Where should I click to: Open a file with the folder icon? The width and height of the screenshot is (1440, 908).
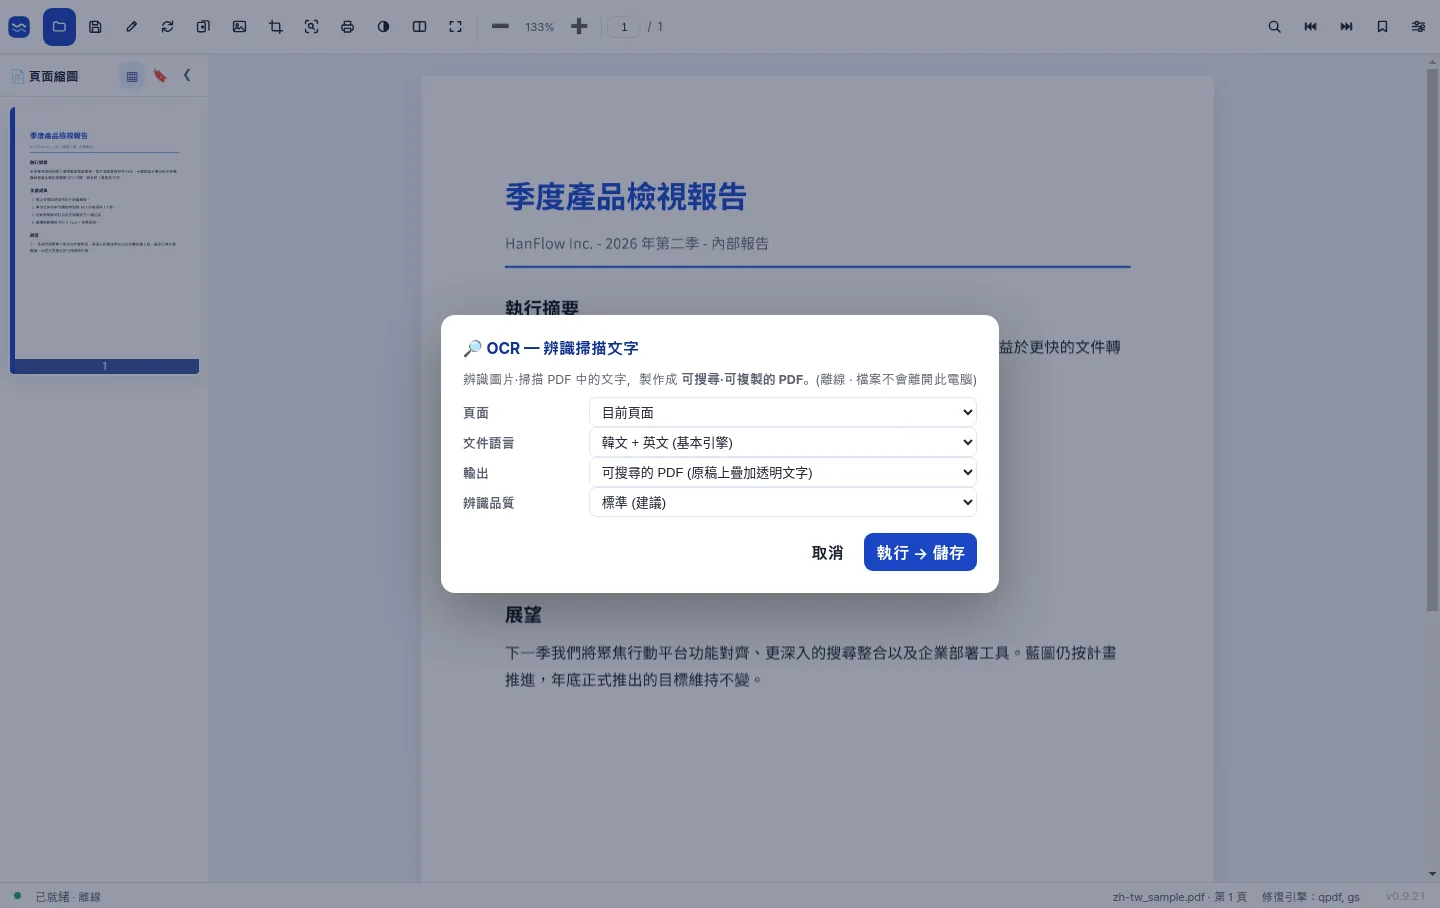(x=59, y=27)
